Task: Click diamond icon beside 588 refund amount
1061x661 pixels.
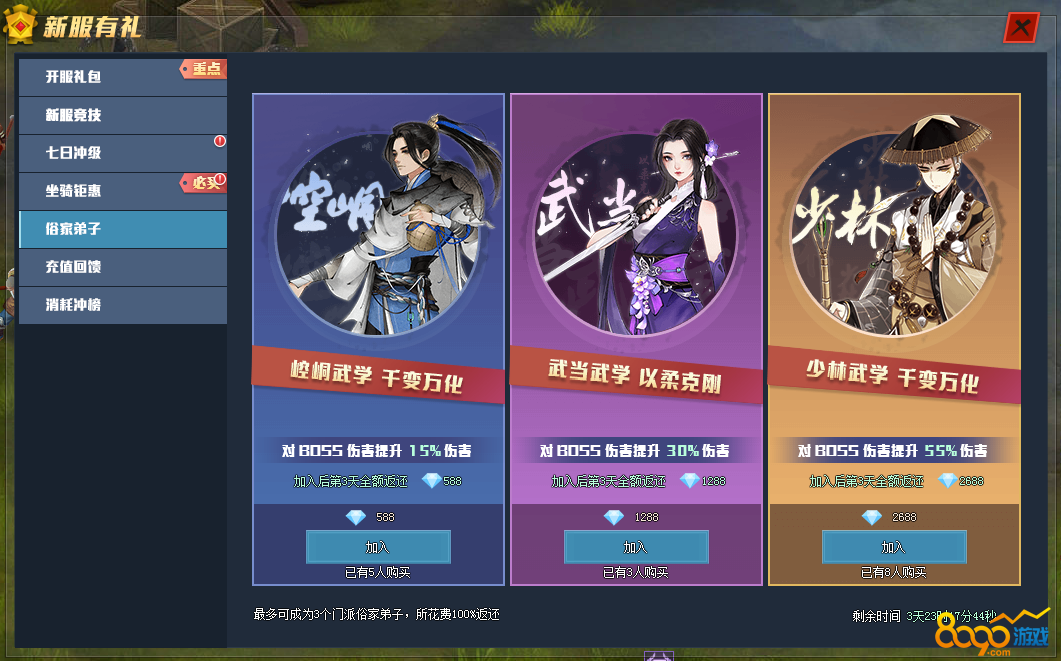Action: (x=431, y=481)
